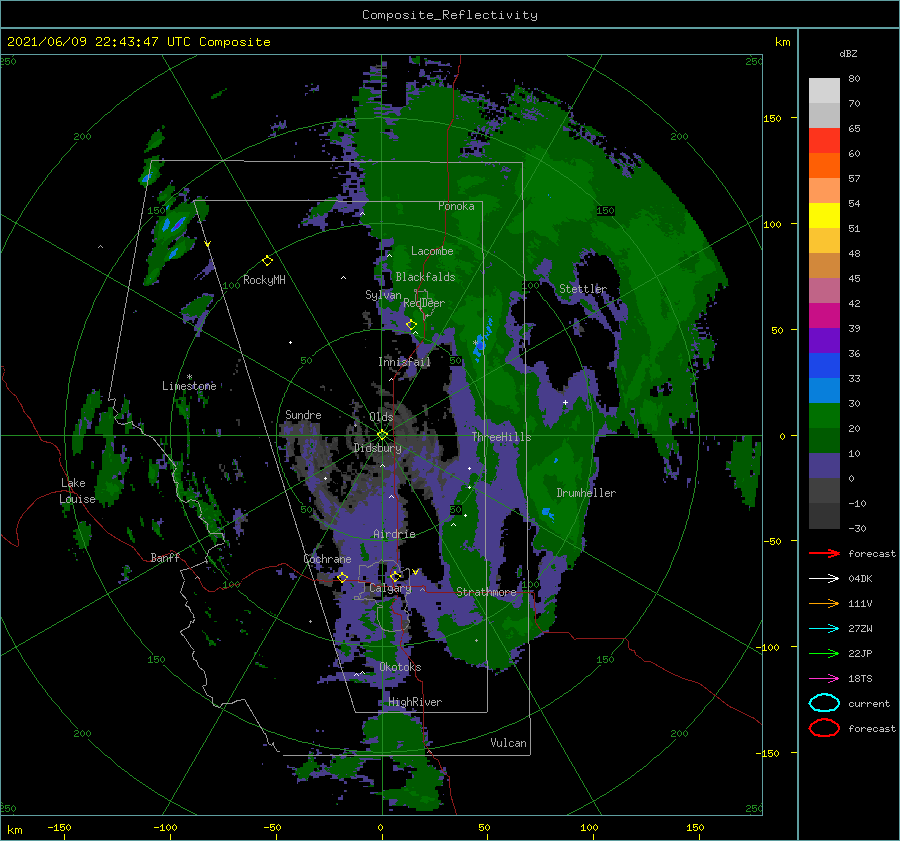The image size is (900, 841).
Task: Click the yellow marker south of the RedDeer label
Action: point(411,325)
